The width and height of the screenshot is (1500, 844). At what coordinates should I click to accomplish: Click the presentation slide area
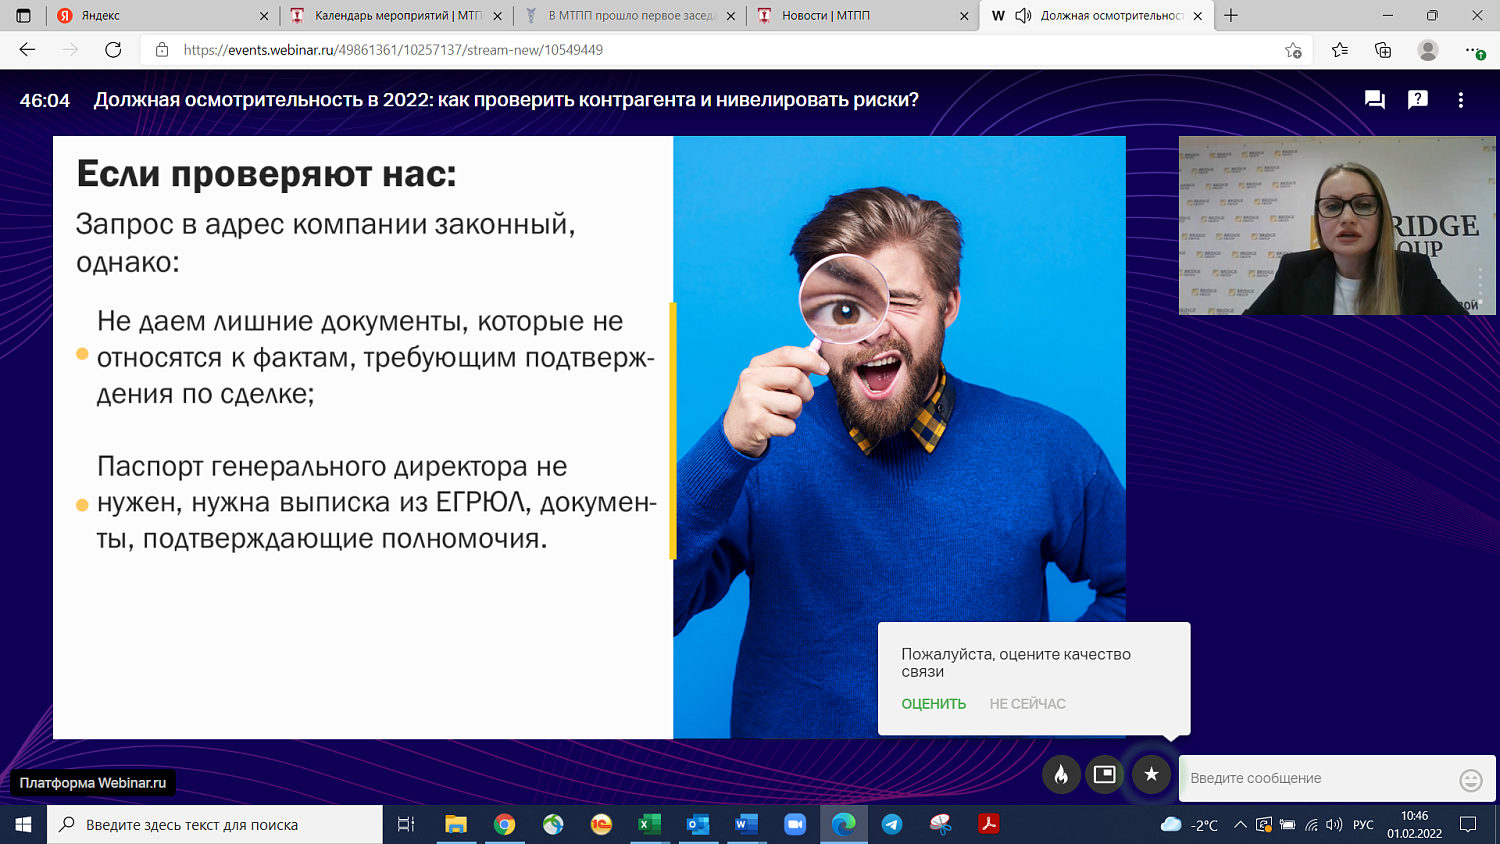pos(589,437)
